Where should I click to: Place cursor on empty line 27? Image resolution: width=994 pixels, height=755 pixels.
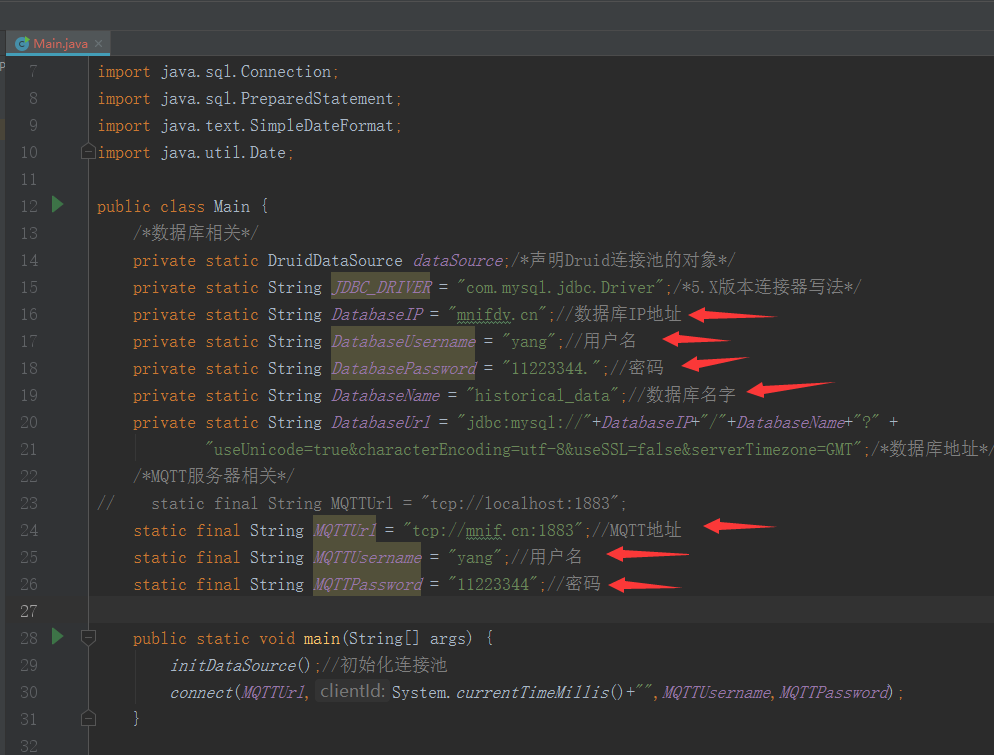tap(541, 611)
